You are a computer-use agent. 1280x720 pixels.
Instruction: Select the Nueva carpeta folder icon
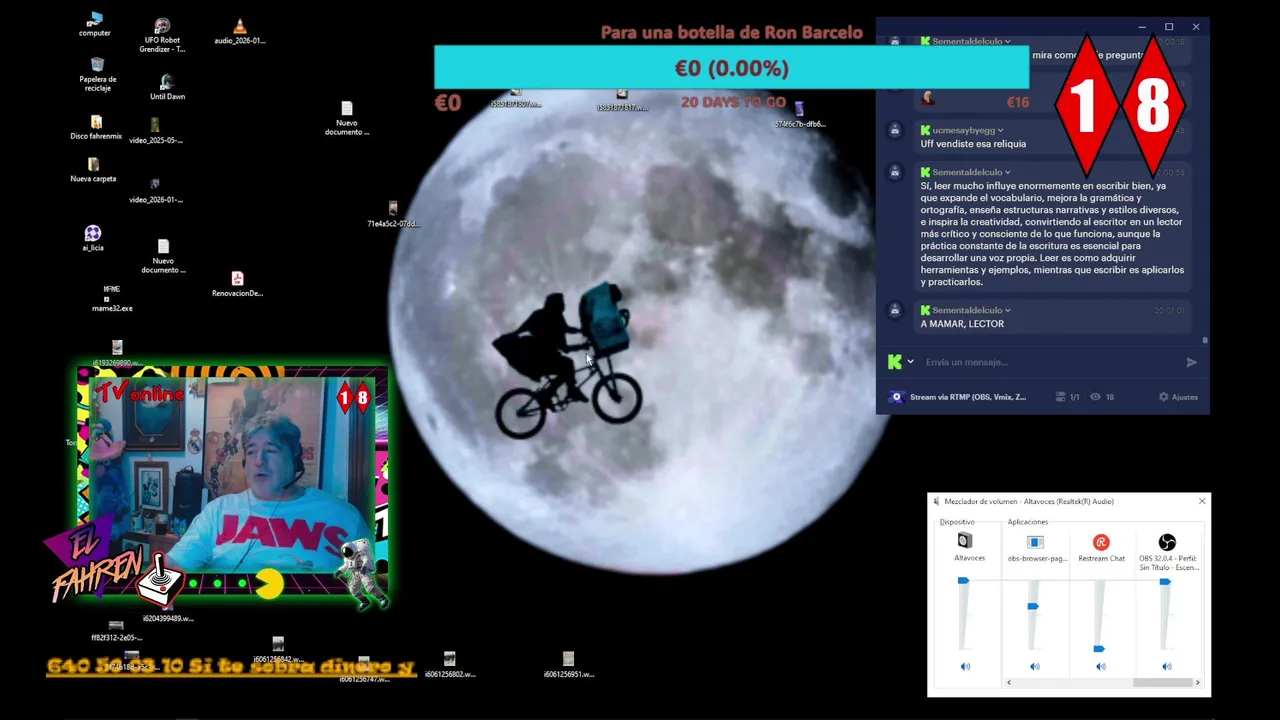tap(93, 170)
